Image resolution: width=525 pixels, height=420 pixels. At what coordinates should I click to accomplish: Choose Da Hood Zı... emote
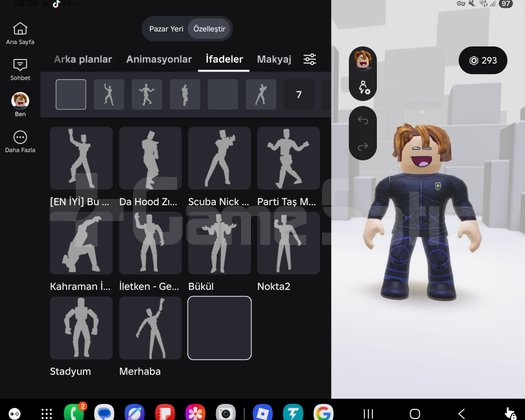(150, 158)
